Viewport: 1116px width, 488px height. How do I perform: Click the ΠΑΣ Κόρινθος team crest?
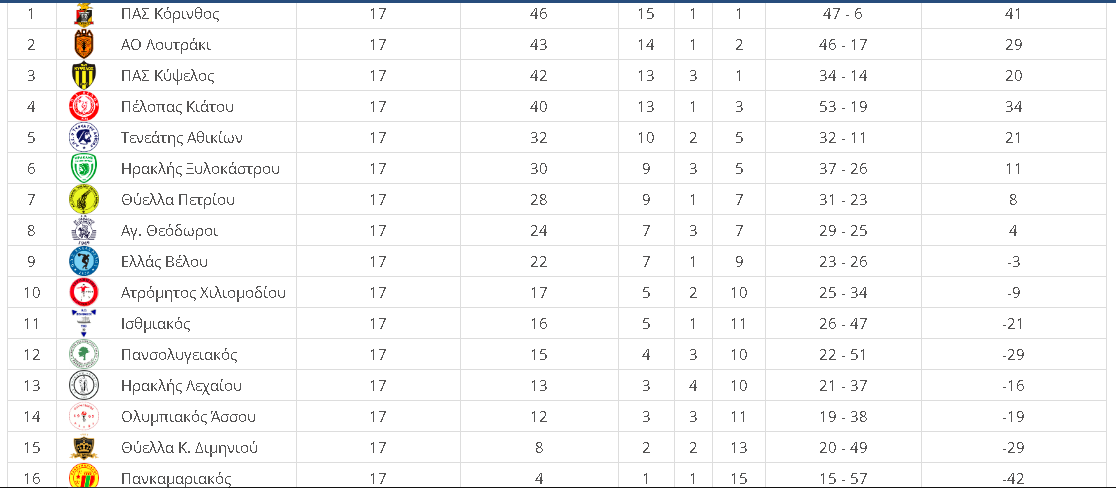(x=84, y=14)
